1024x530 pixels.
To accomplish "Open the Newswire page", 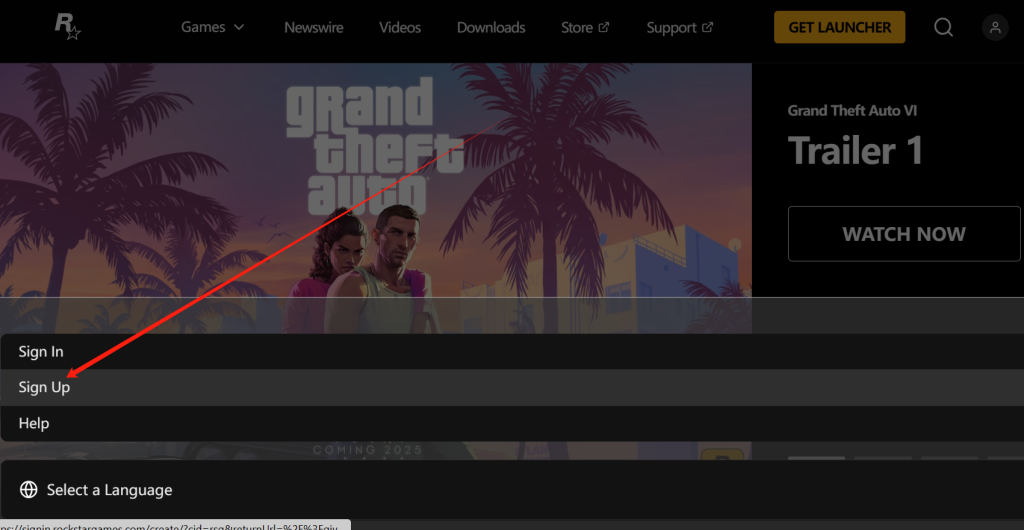I will tap(313, 27).
